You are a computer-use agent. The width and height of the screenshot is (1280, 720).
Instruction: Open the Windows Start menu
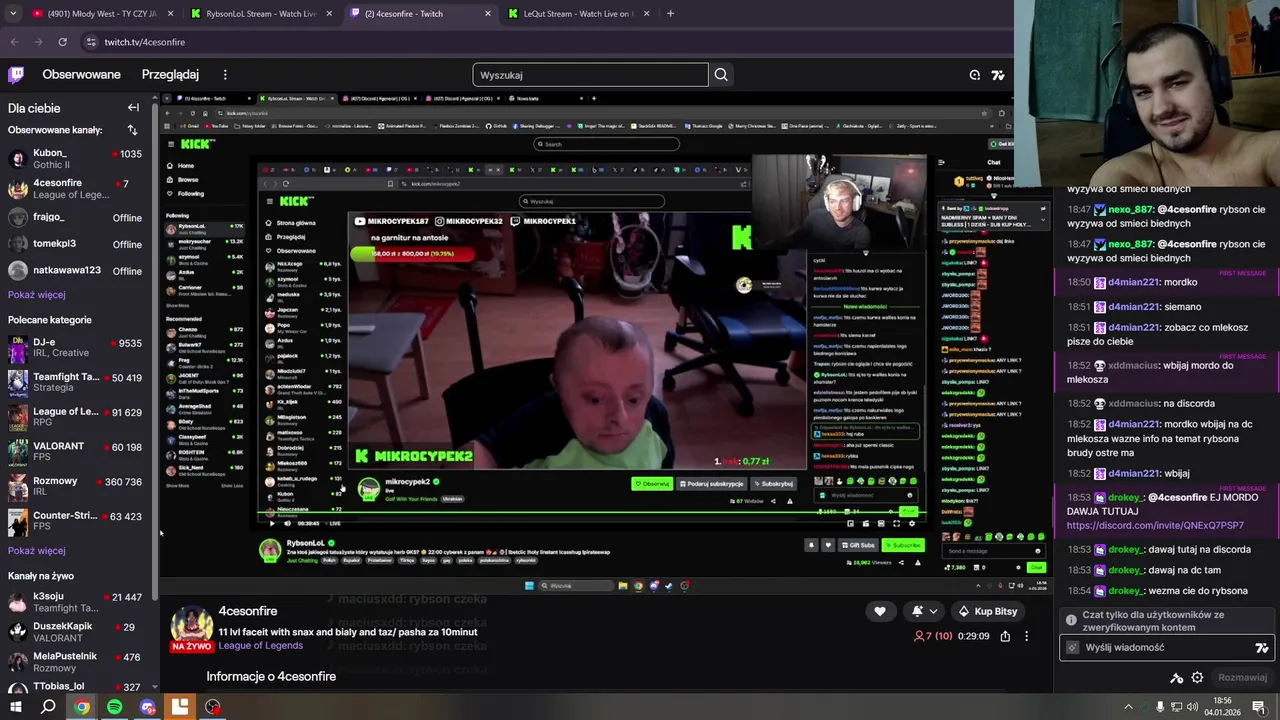click(x=15, y=707)
